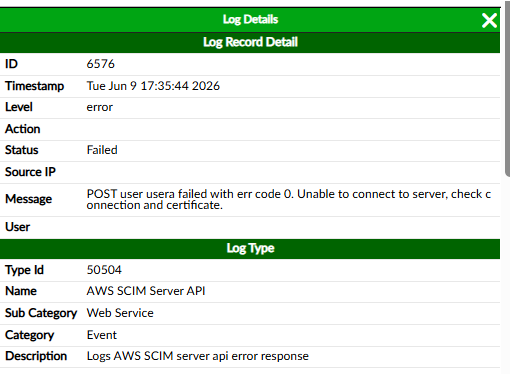
Task: Click the vertical scrollbar thumb
Action: tap(507, 89)
